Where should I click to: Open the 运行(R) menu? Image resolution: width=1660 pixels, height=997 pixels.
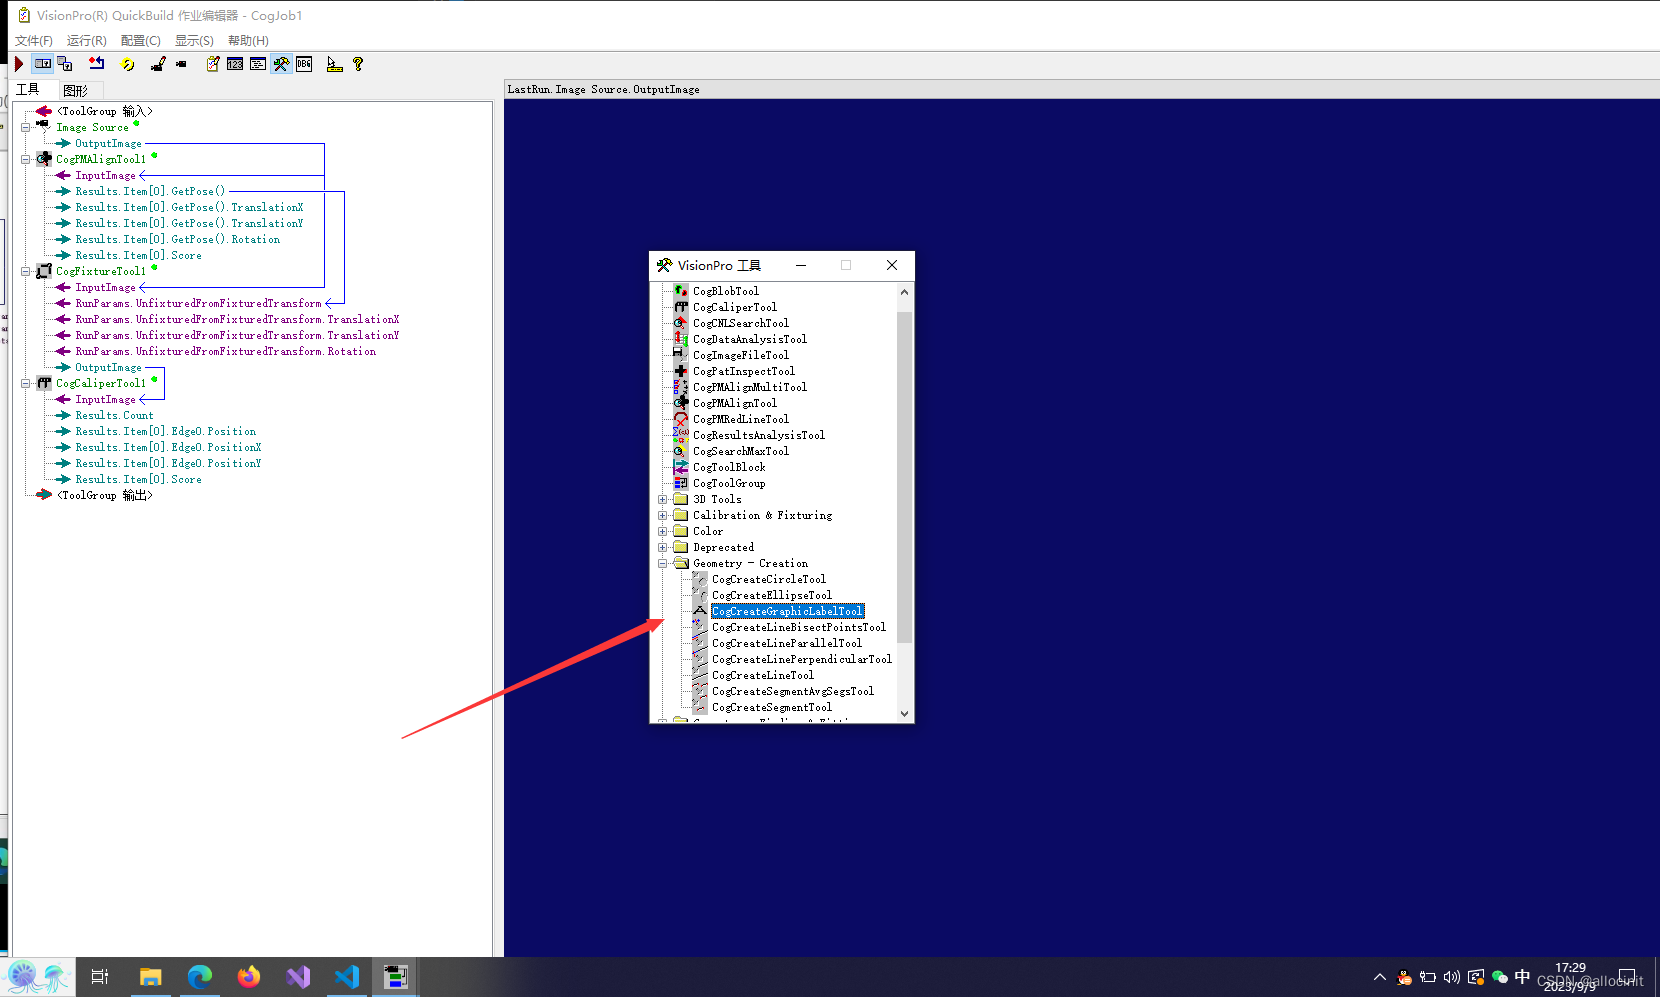86,40
